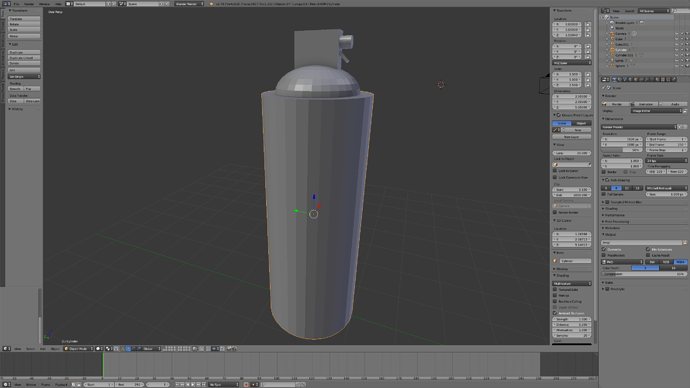Open the Render menu in top bar
This screenshot has height=388, width=690.
click(29, 4)
